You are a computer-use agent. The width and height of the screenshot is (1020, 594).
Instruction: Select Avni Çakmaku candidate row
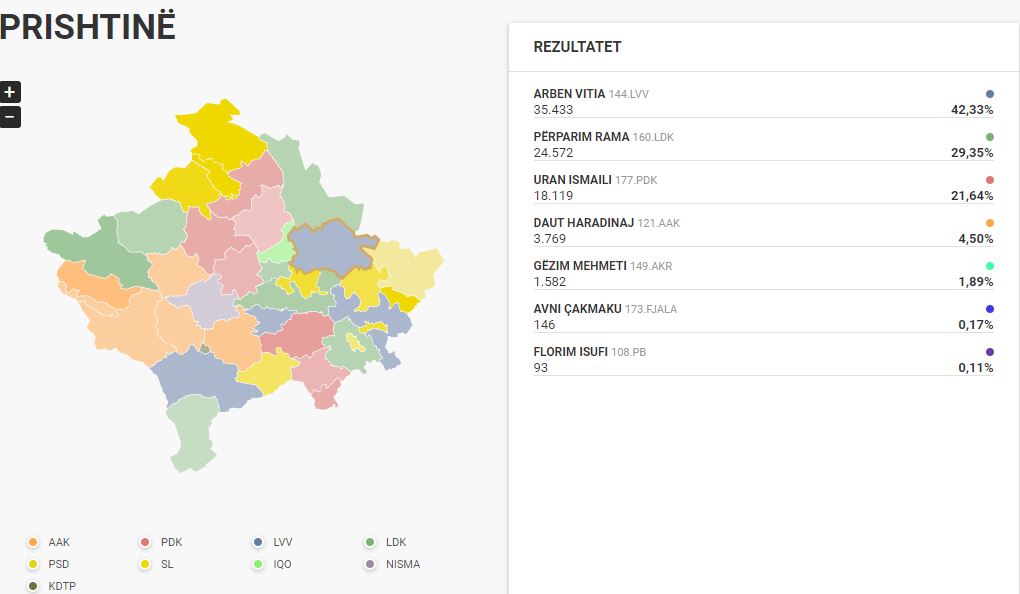click(x=763, y=316)
